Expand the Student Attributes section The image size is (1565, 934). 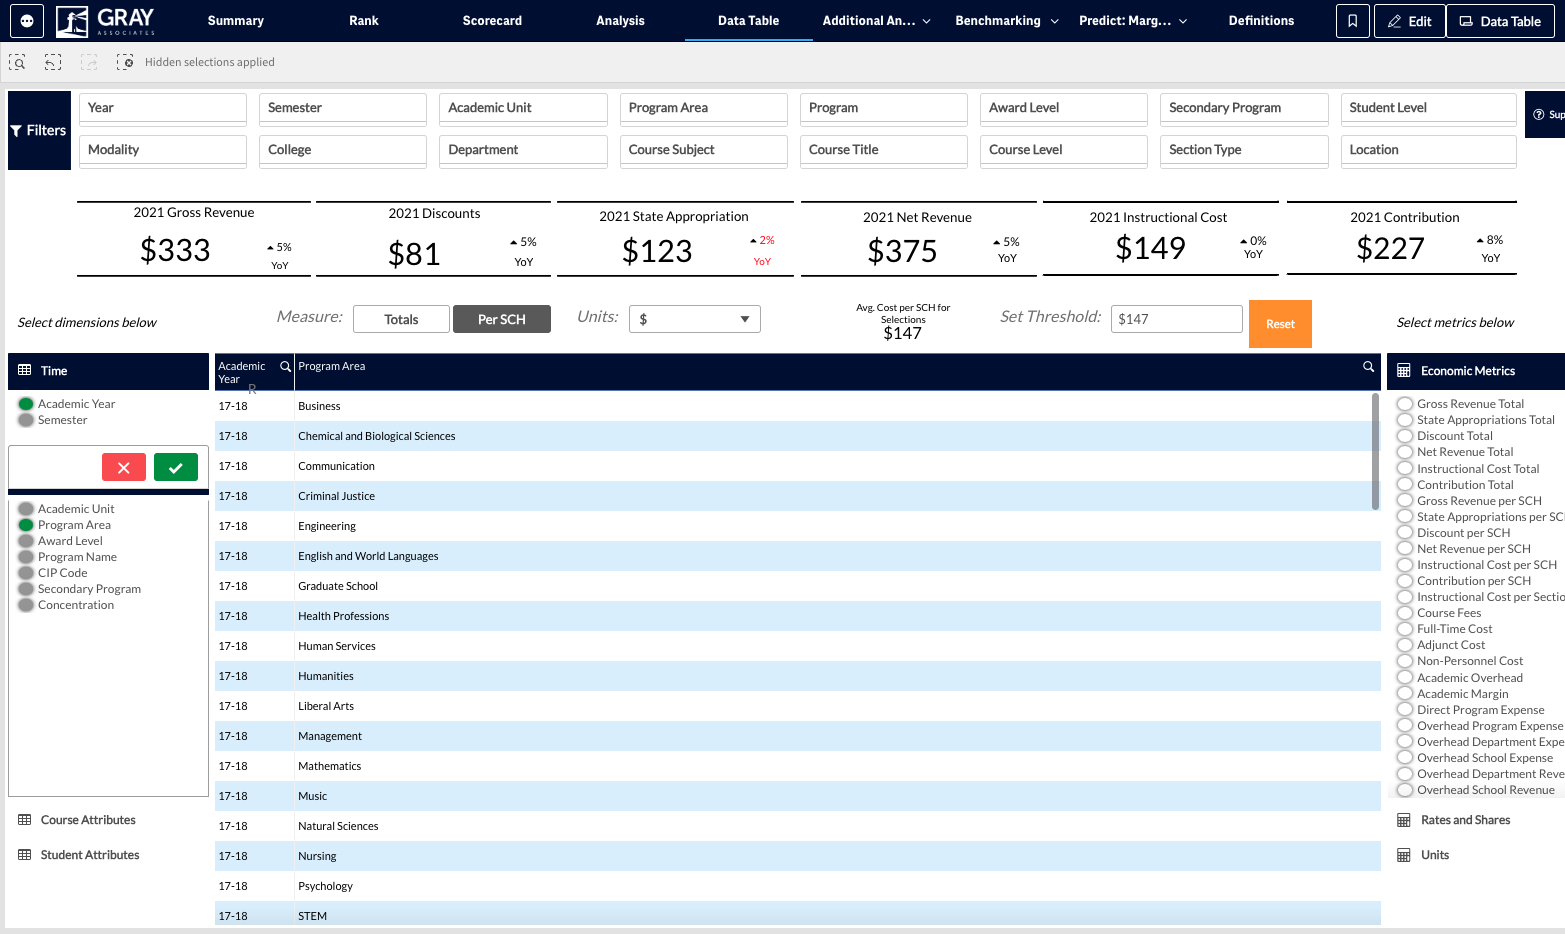click(x=90, y=855)
